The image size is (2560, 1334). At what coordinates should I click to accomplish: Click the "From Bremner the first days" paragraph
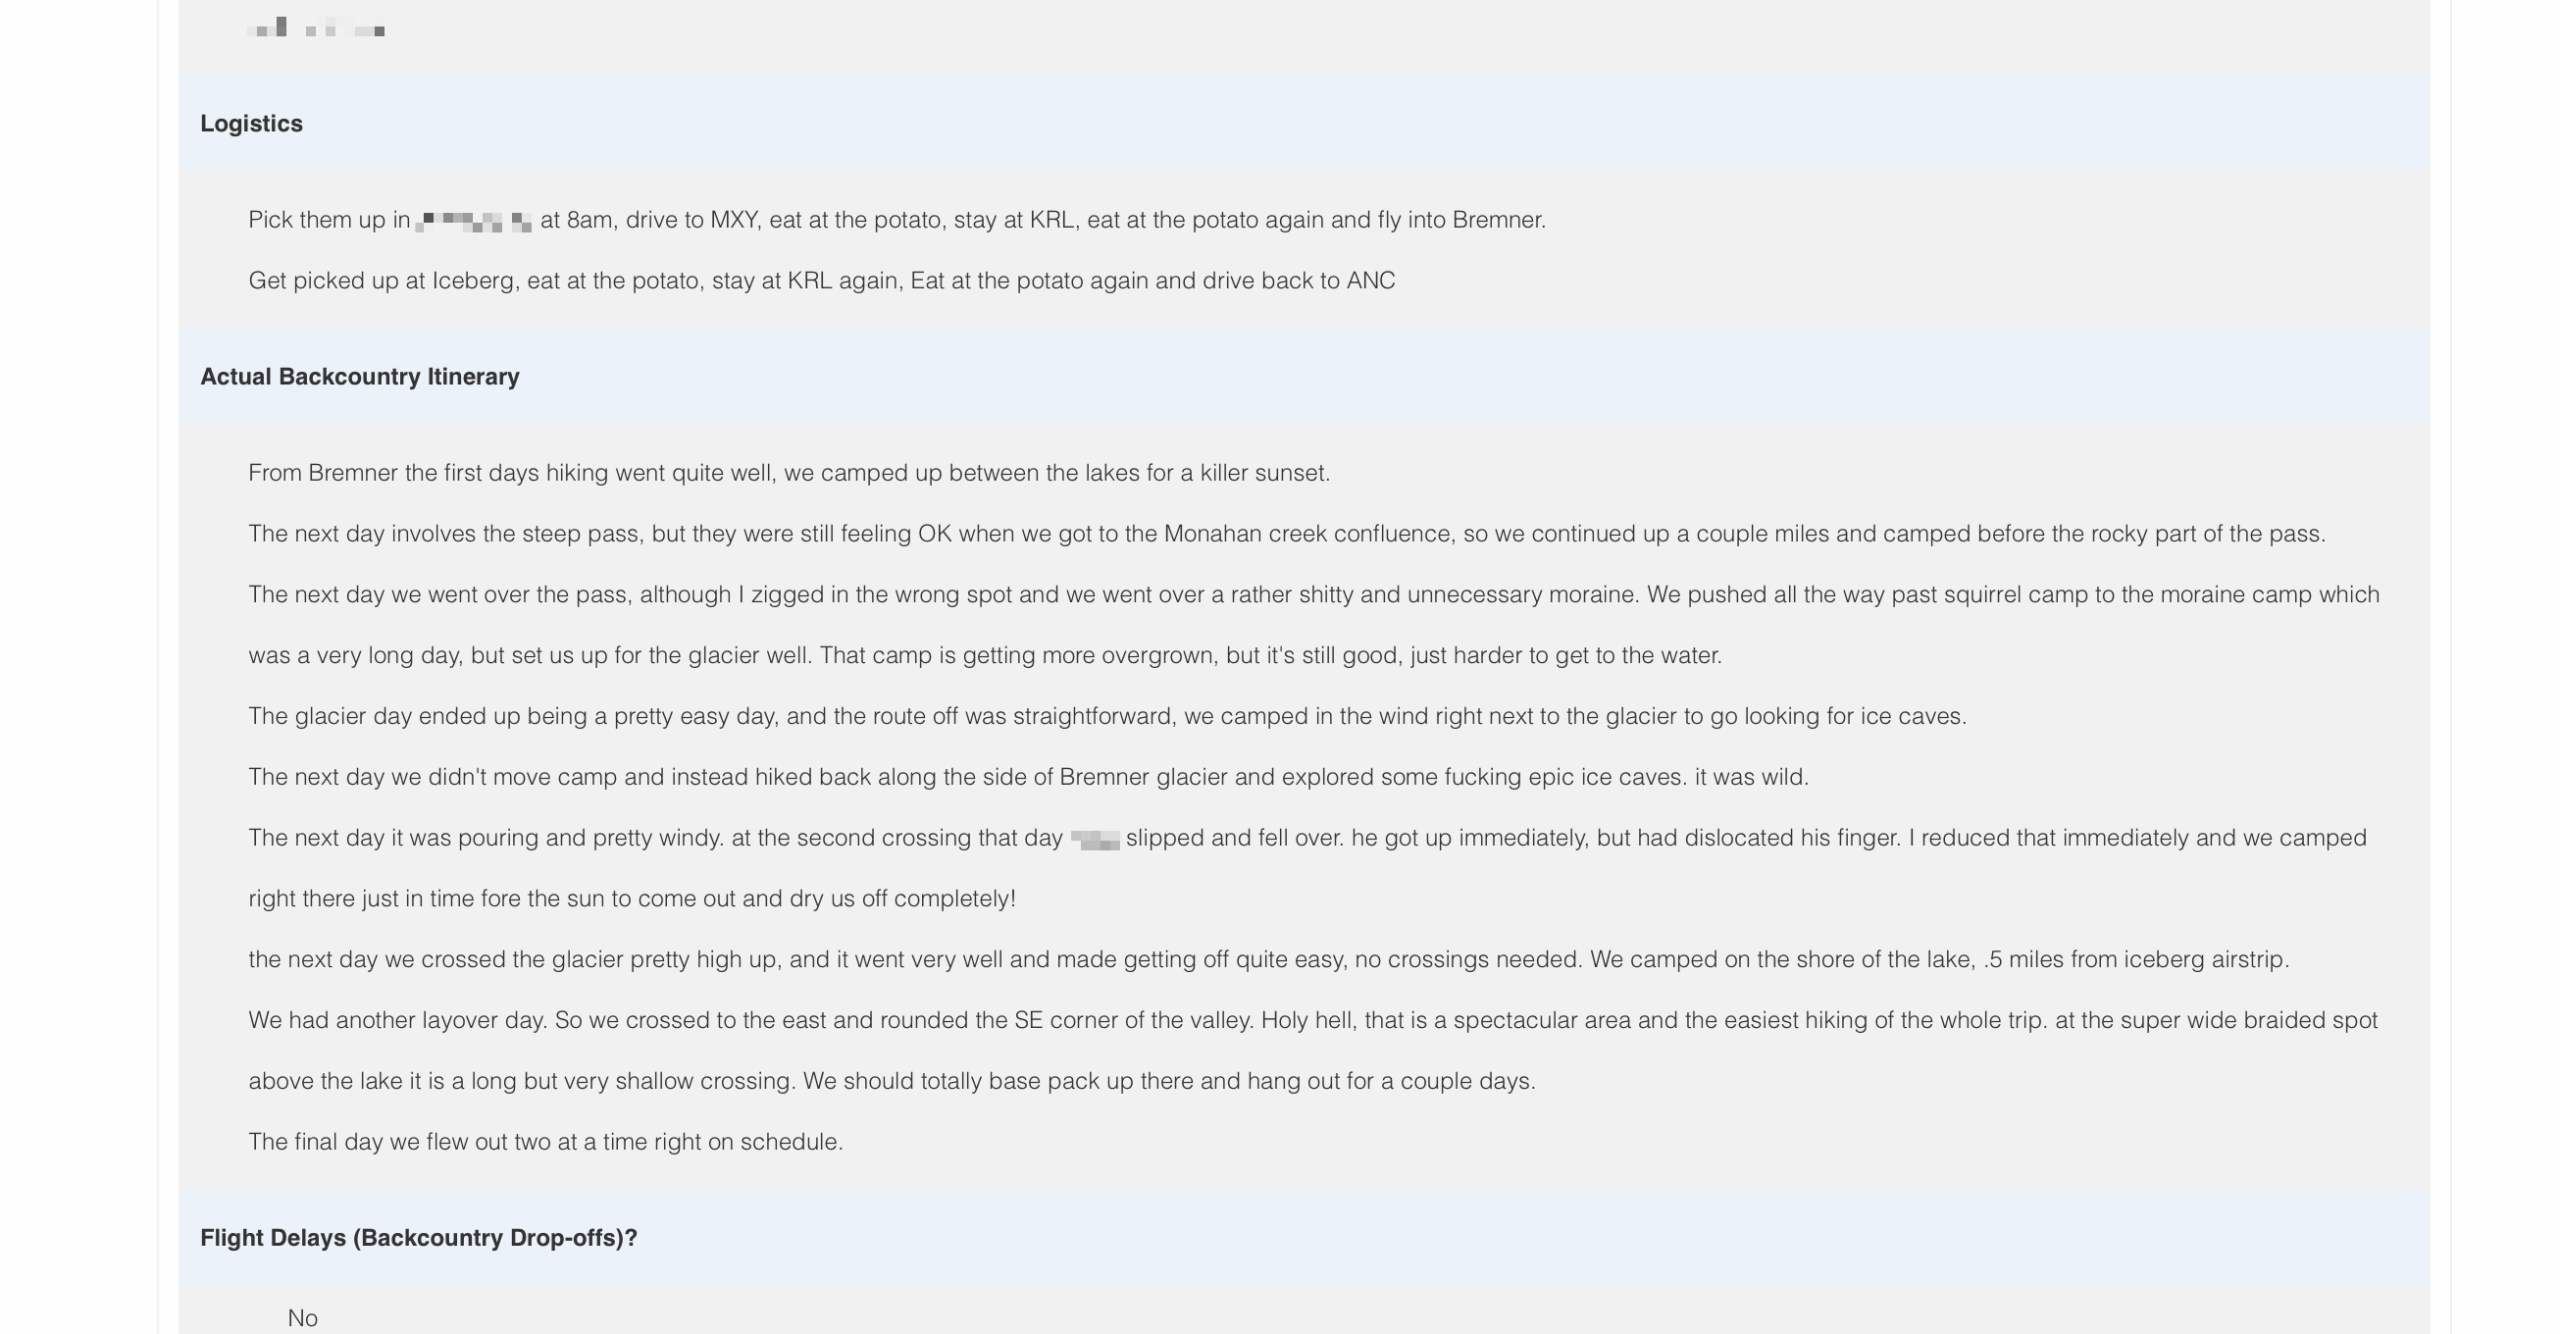click(x=788, y=473)
